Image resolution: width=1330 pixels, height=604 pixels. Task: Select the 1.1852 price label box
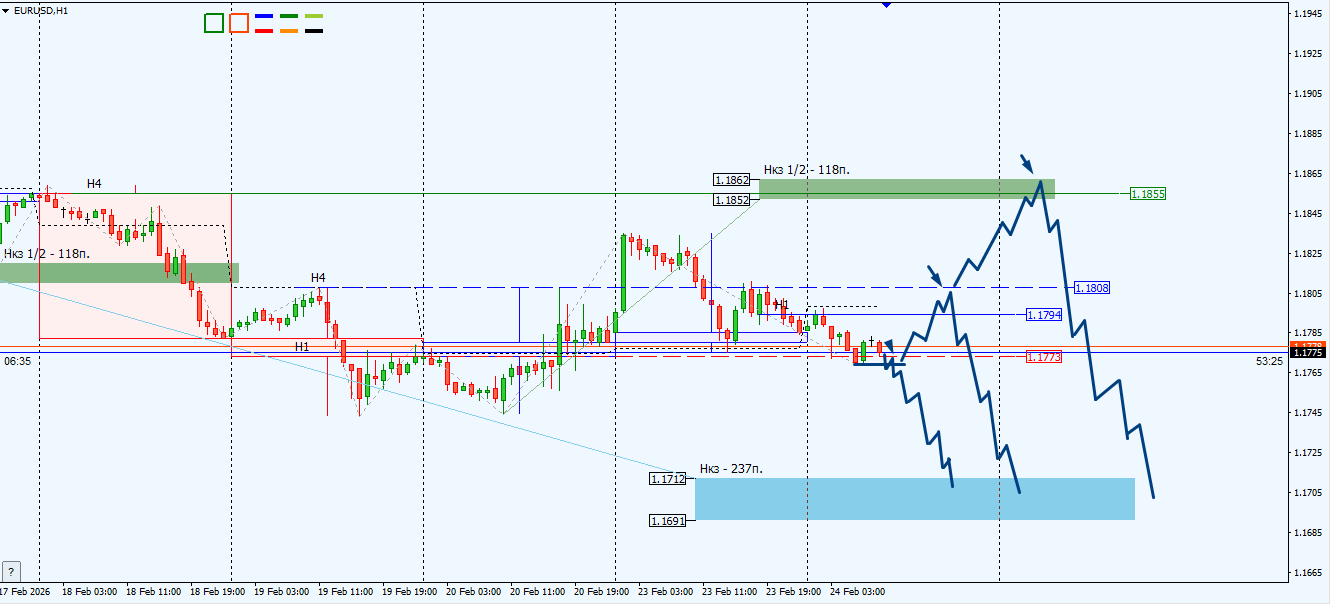point(731,200)
